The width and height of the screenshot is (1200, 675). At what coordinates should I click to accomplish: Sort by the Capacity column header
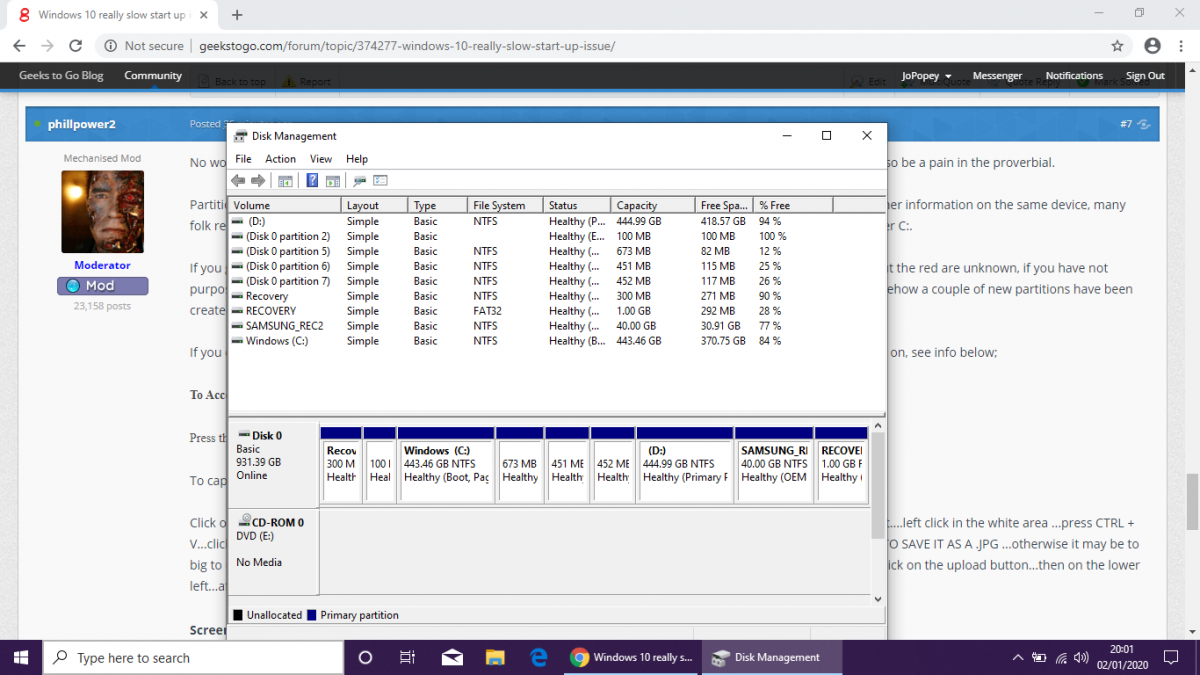pos(653,205)
